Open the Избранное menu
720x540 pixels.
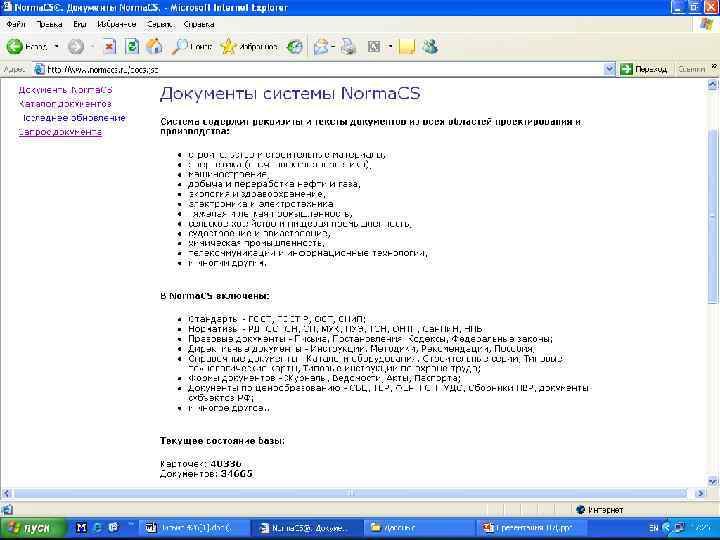point(117,24)
